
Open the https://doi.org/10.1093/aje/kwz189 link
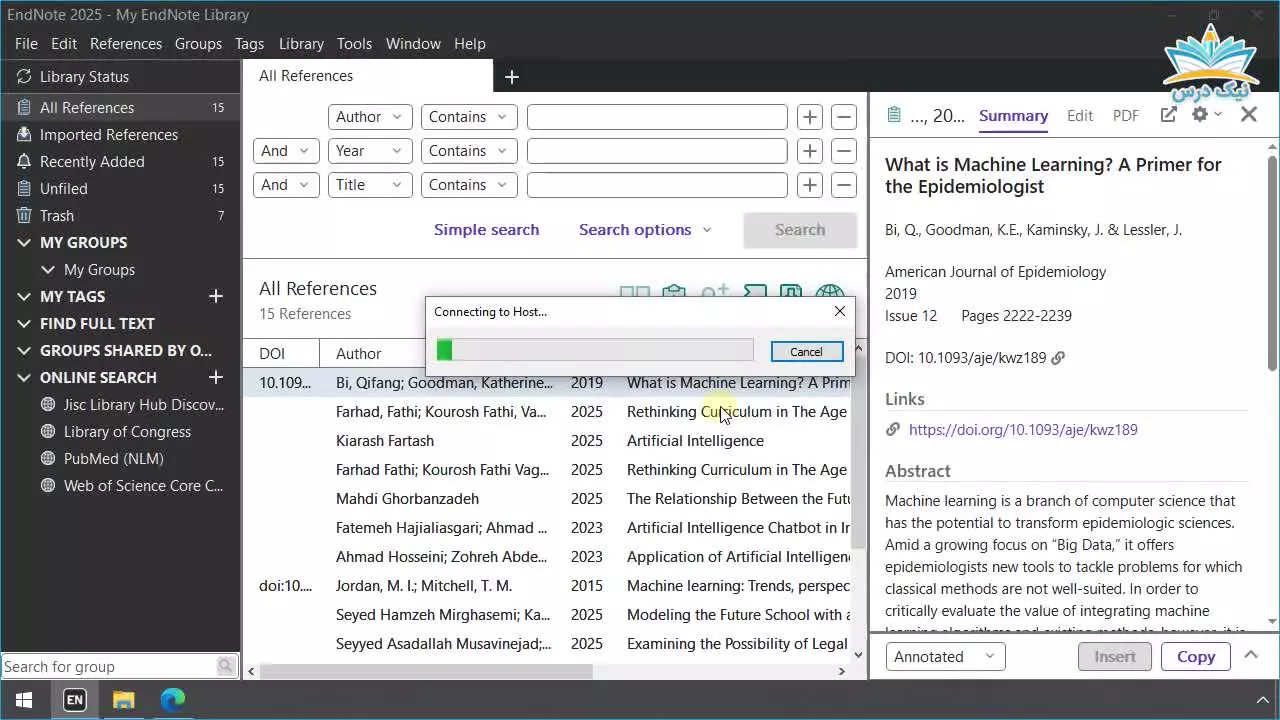pos(1023,430)
